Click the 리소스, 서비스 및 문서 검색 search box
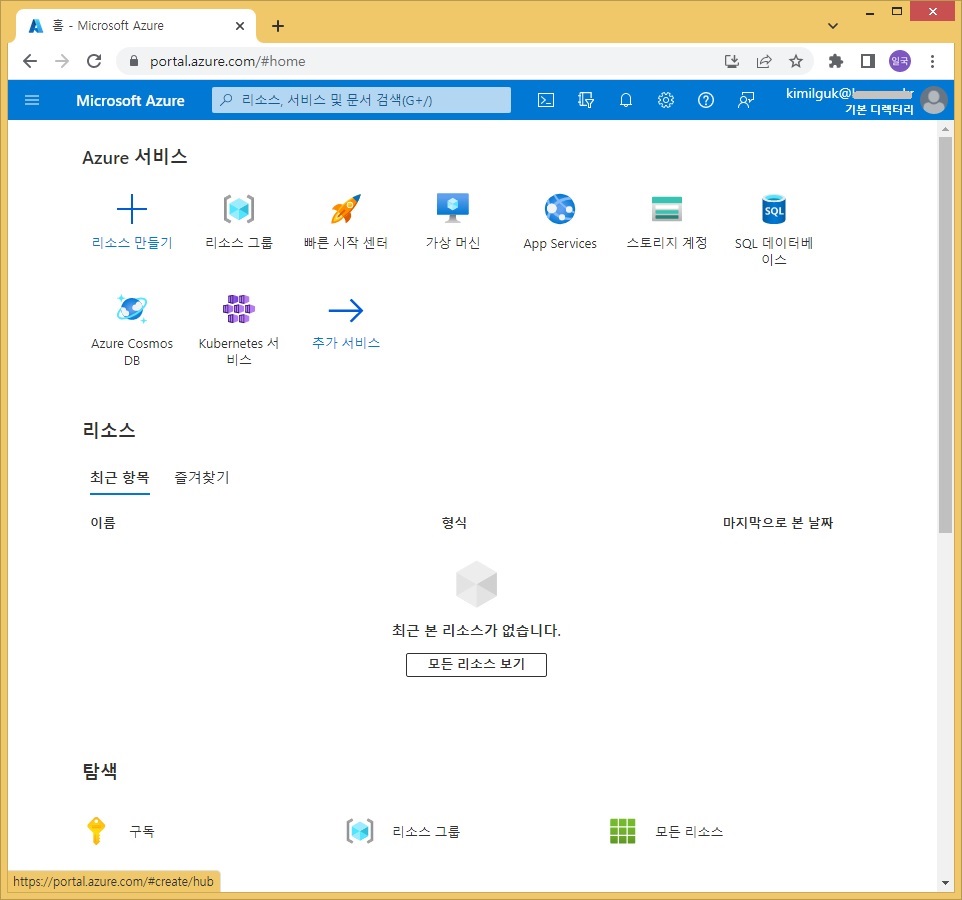The height and width of the screenshot is (900, 962). (x=361, y=100)
